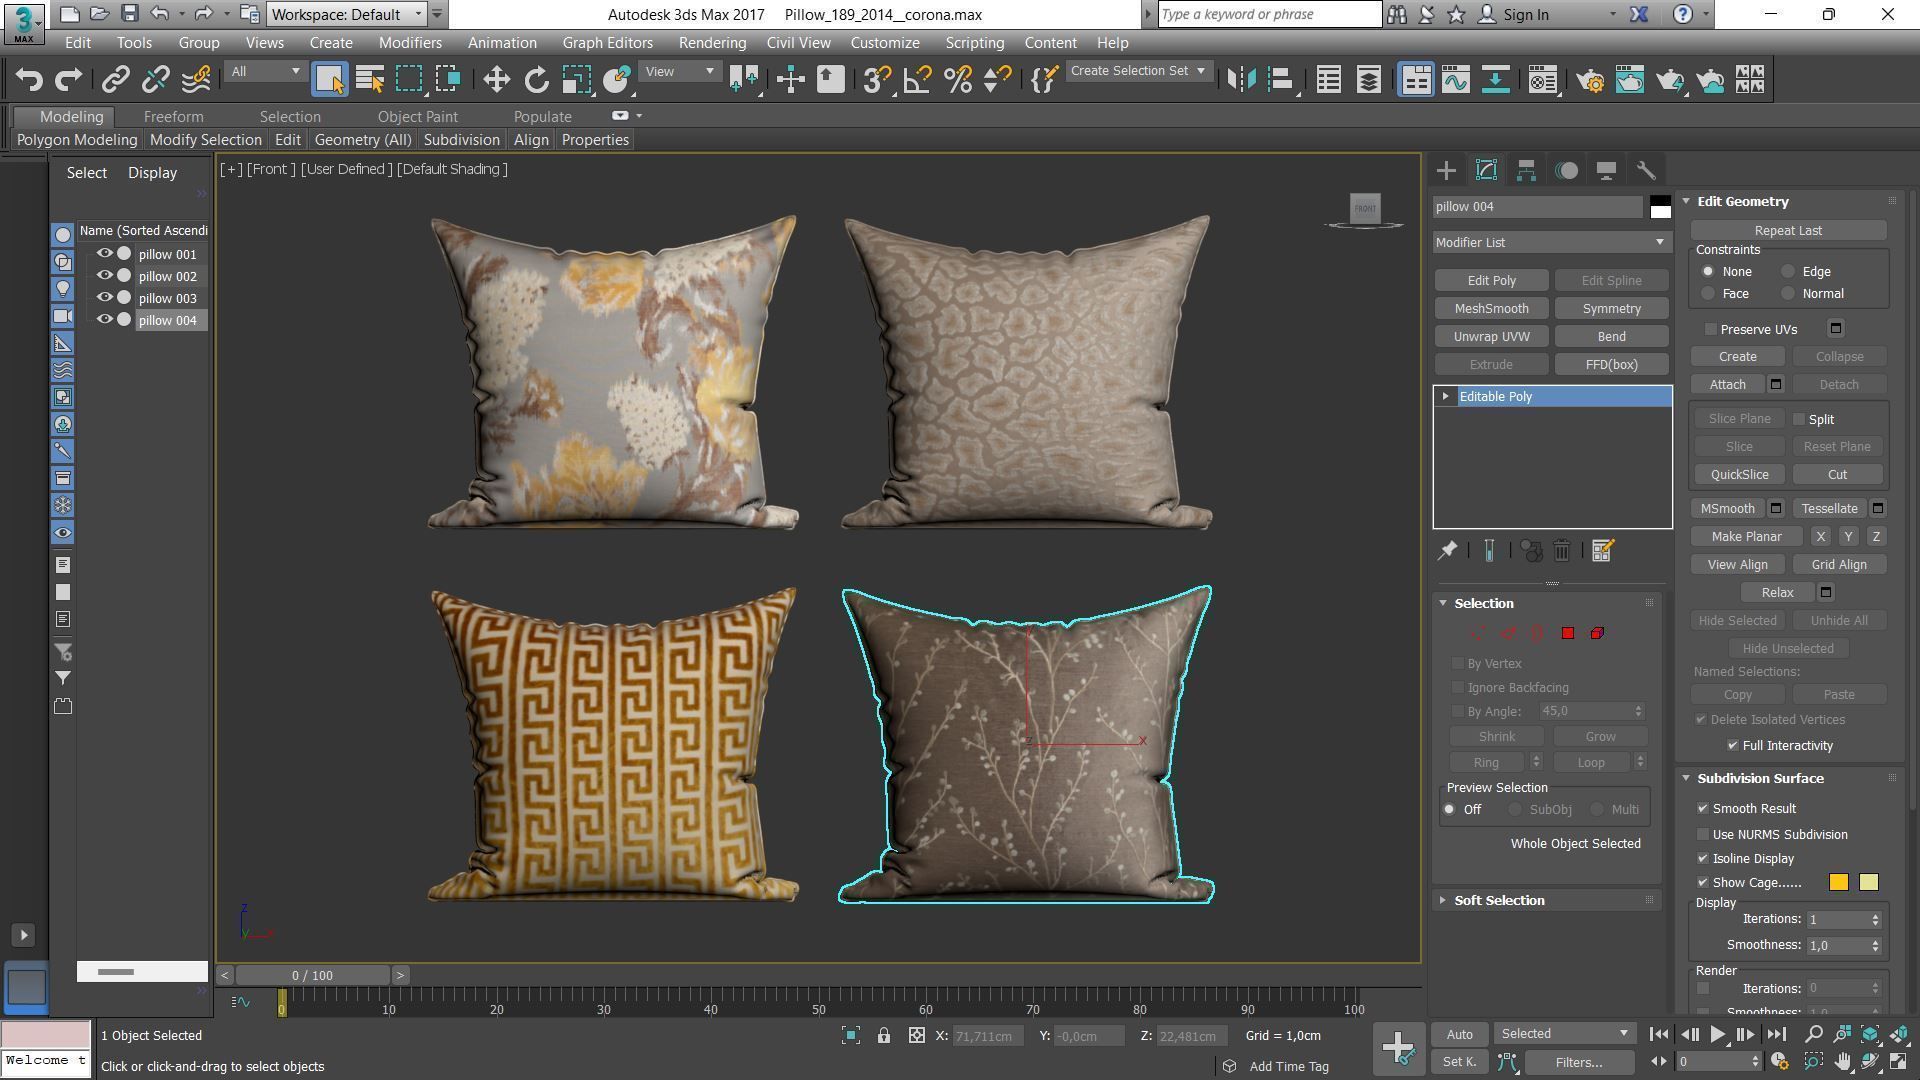Open the Modifiers menu
Screen dimensions: 1920x1080
click(x=410, y=42)
